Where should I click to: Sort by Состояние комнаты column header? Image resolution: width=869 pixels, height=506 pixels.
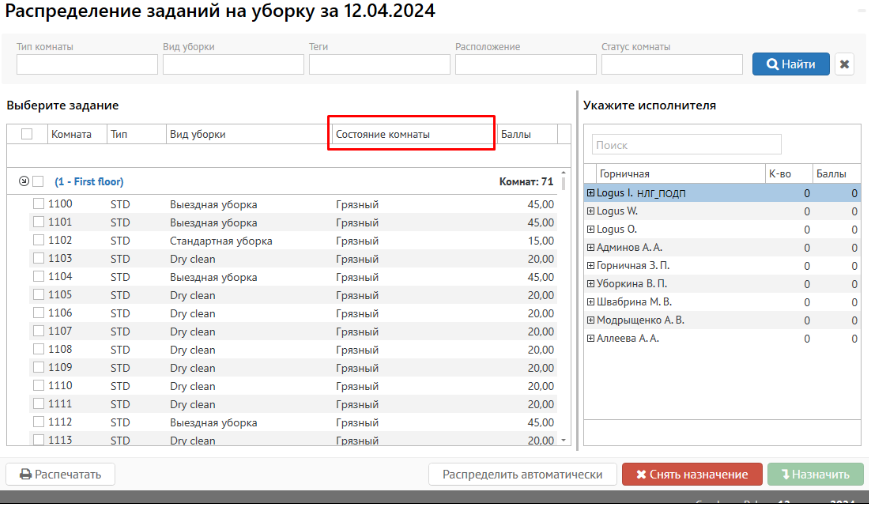click(x=413, y=134)
